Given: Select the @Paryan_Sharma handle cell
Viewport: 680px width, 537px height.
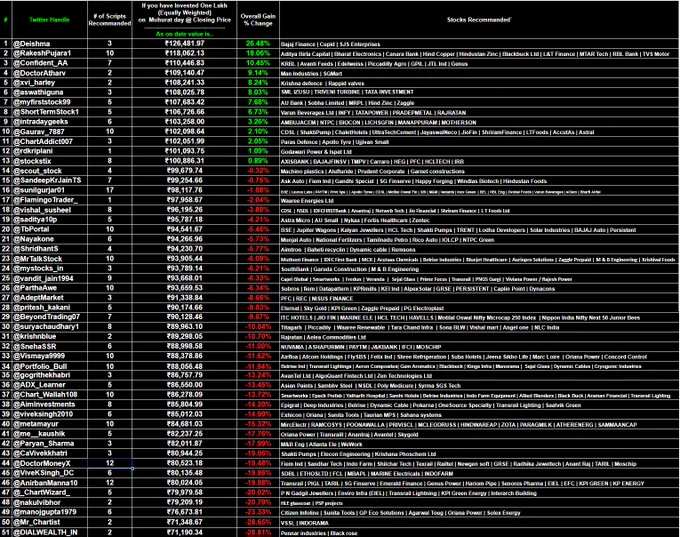Looking at the screenshot, I should (x=50, y=444).
